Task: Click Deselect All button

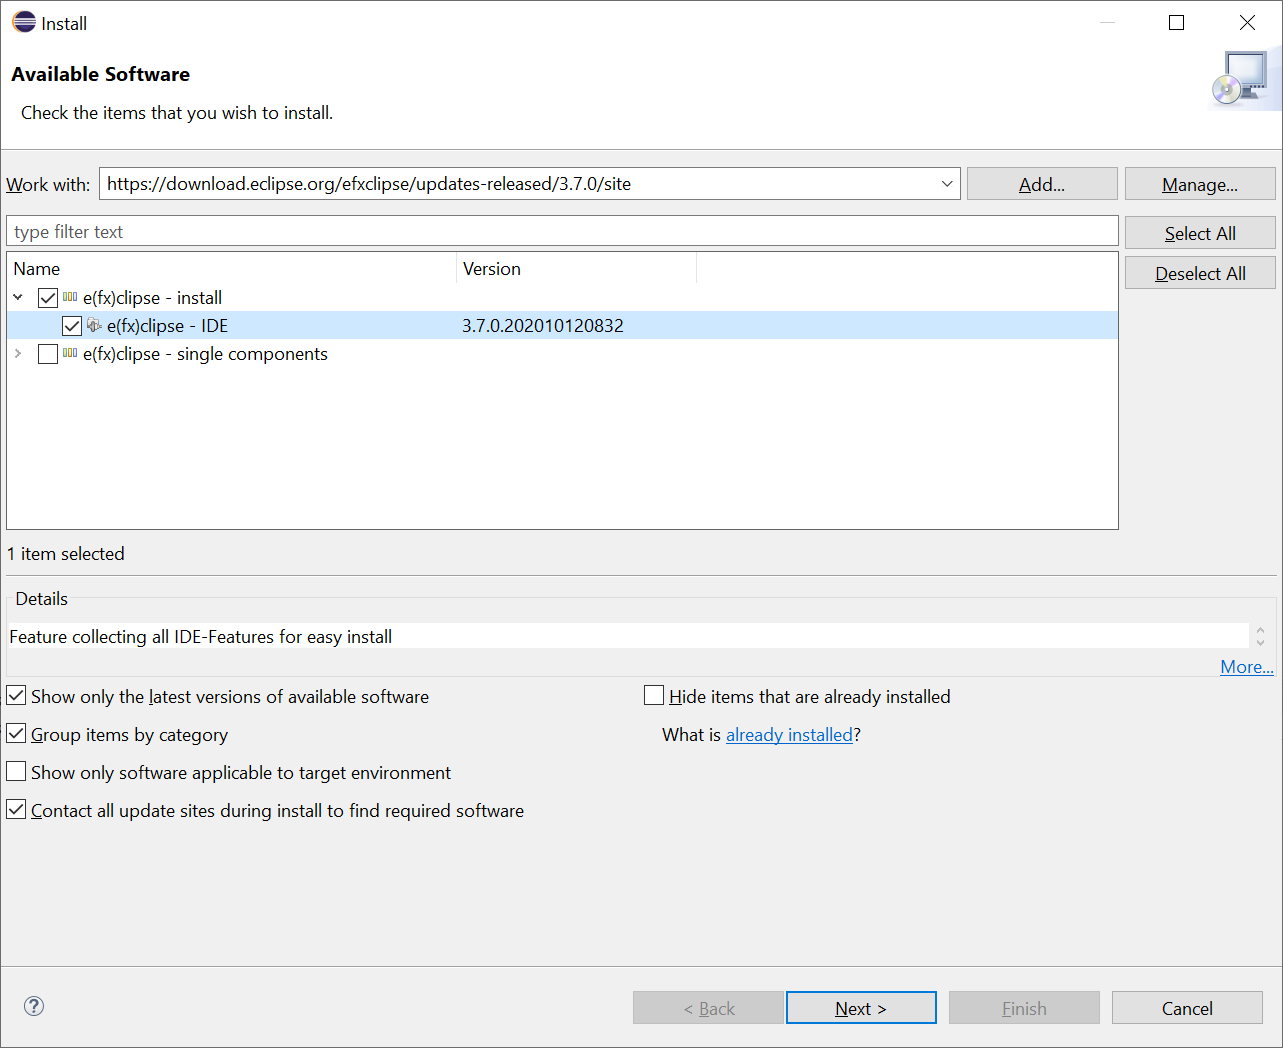Action: click(x=1200, y=273)
